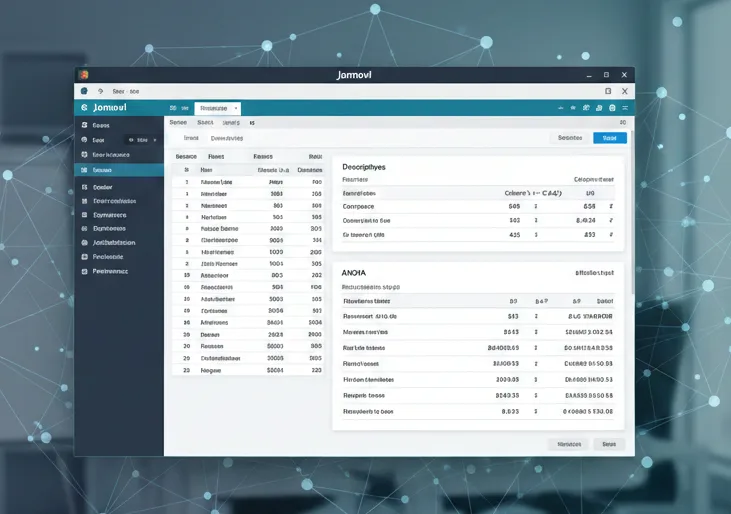Click the star icon in the teal header
Image resolution: width=731 pixels, height=514 pixels.
pyautogui.click(x=573, y=108)
